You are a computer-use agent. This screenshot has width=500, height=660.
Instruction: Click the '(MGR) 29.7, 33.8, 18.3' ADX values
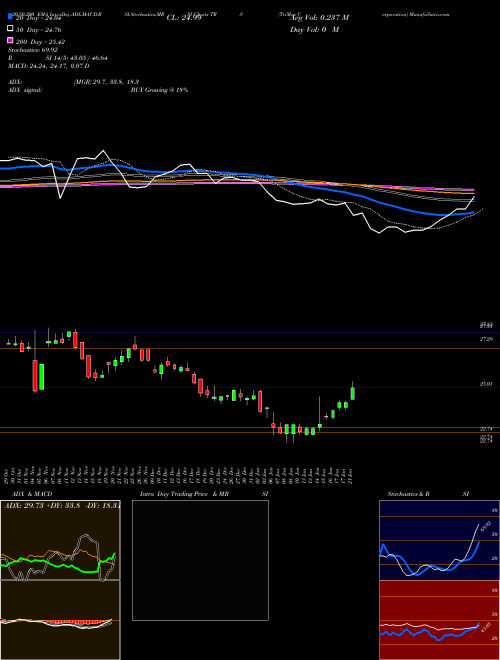coord(106,82)
